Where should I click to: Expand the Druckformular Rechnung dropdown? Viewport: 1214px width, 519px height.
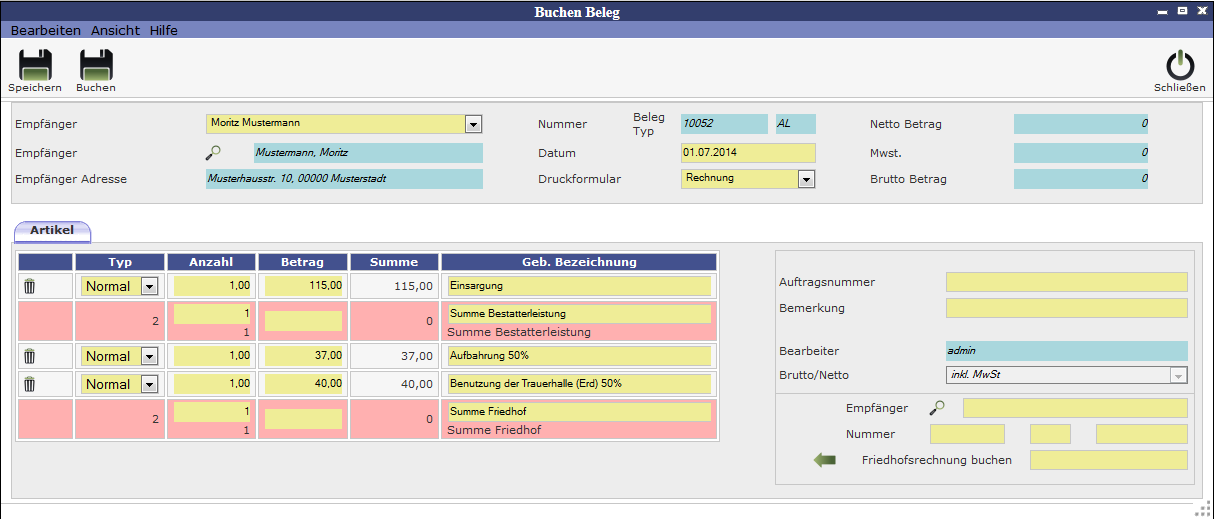click(x=806, y=179)
